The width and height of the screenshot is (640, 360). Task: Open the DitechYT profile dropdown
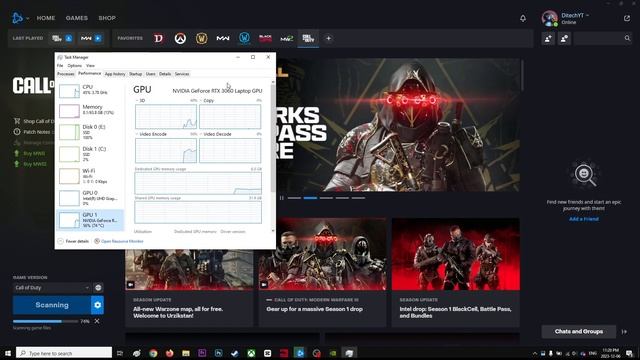575,16
